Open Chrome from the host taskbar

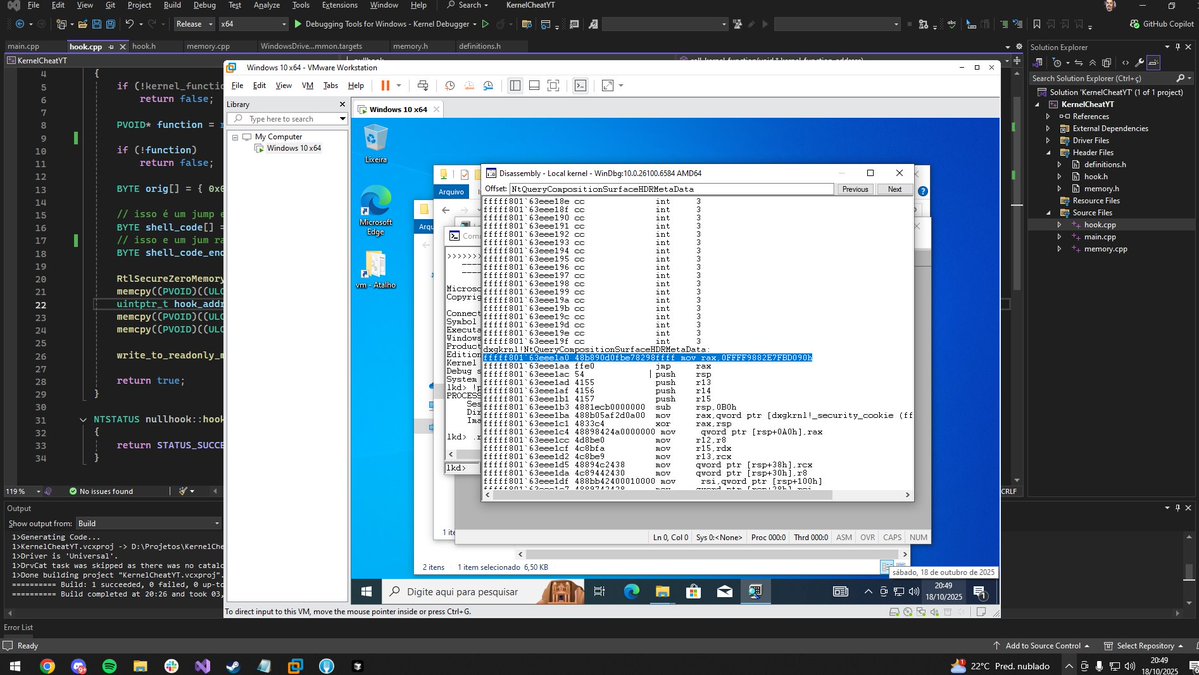tap(47, 666)
